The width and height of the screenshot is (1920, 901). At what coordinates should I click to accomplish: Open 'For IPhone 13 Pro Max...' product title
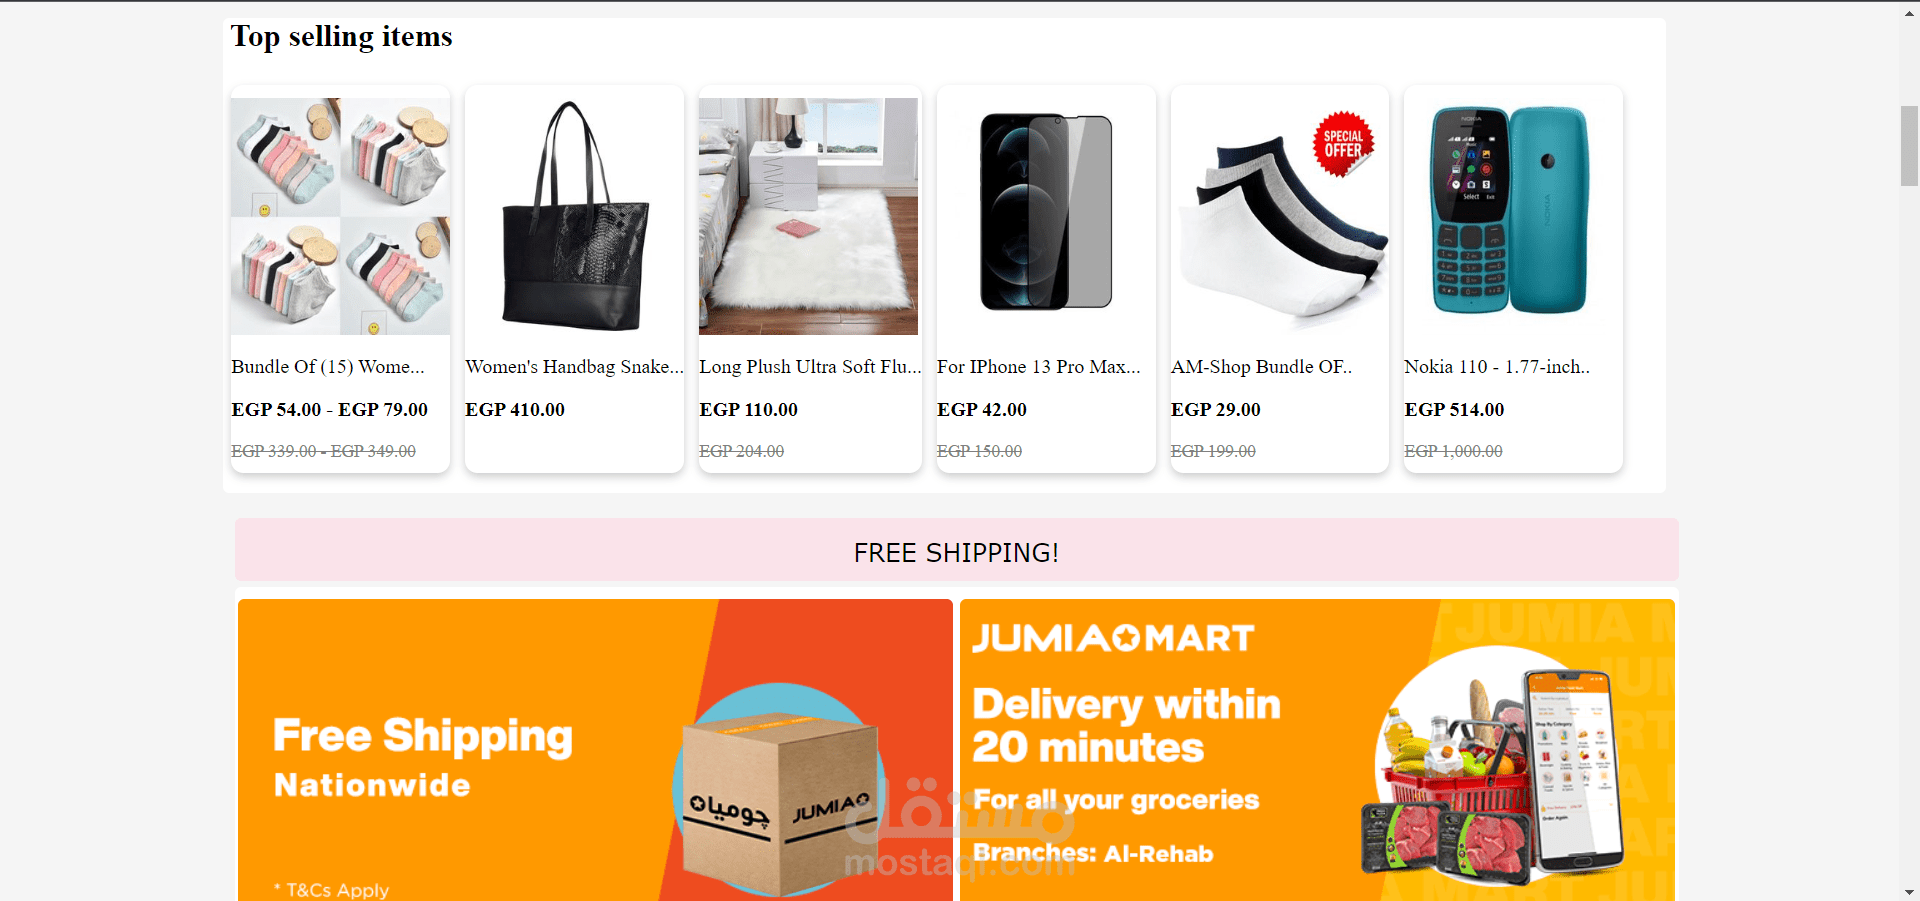[x=1038, y=367]
